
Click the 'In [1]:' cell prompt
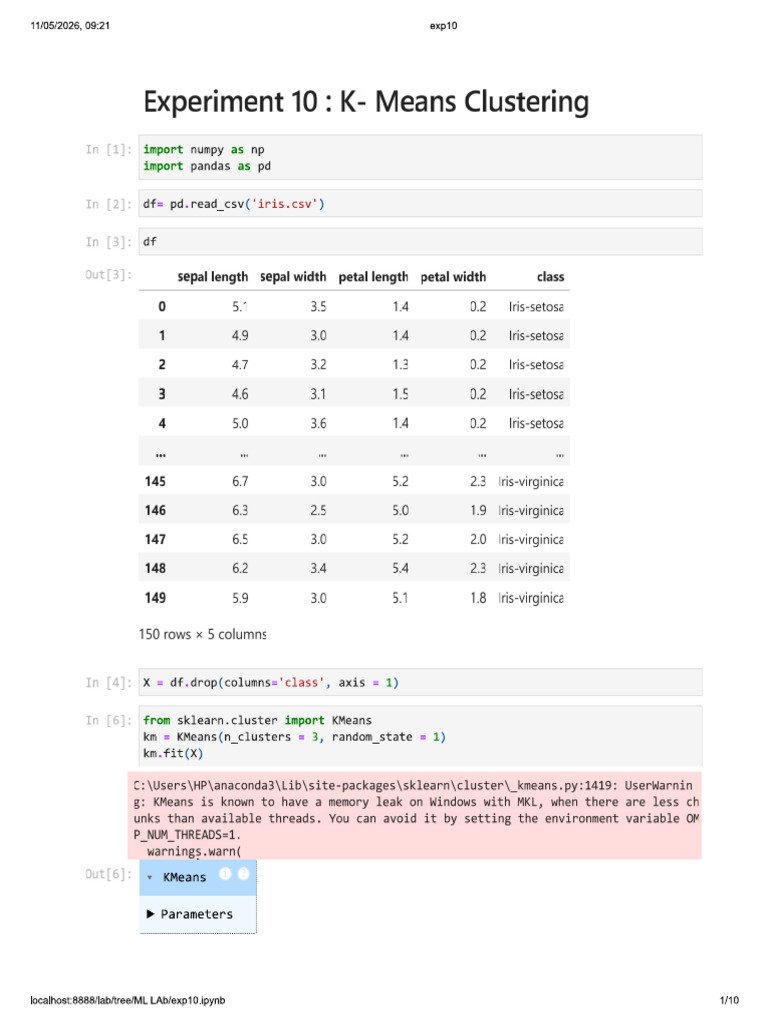(x=108, y=150)
